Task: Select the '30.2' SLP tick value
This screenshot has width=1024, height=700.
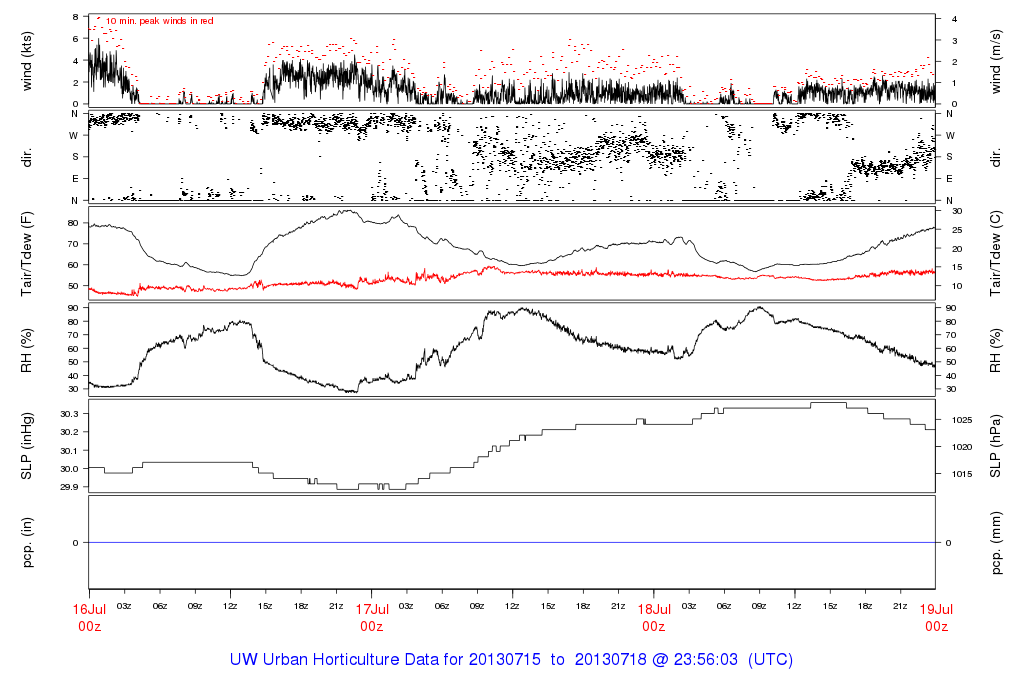Action: (69, 432)
